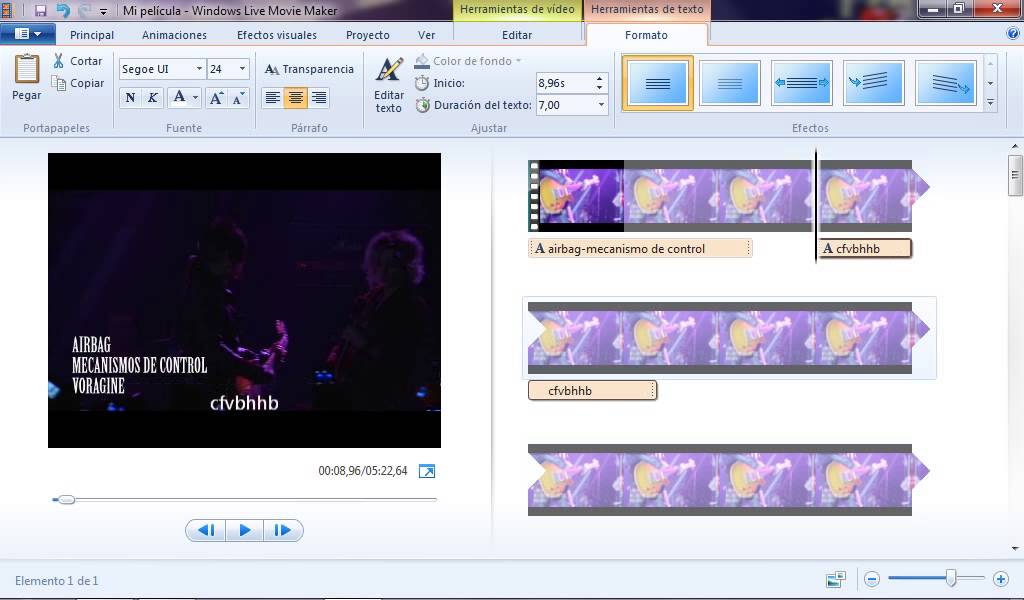Increase the Inicio value with the up spinner
1024x600 pixels.
coord(600,79)
